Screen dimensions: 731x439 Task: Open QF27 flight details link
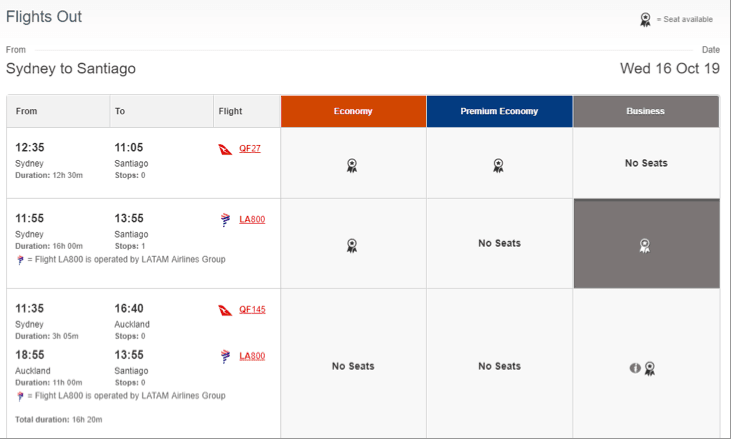250,149
